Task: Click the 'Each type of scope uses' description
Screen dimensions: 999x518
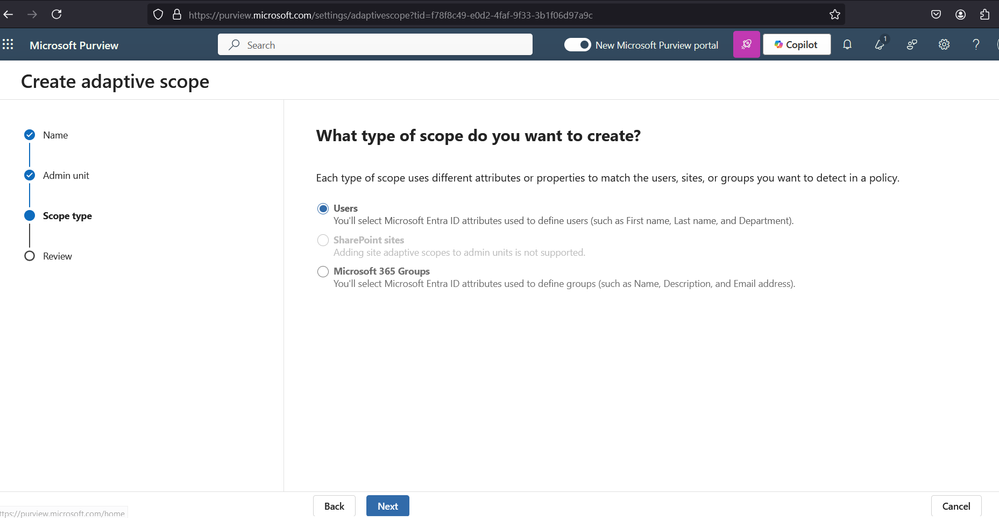Action: coord(607,178)
